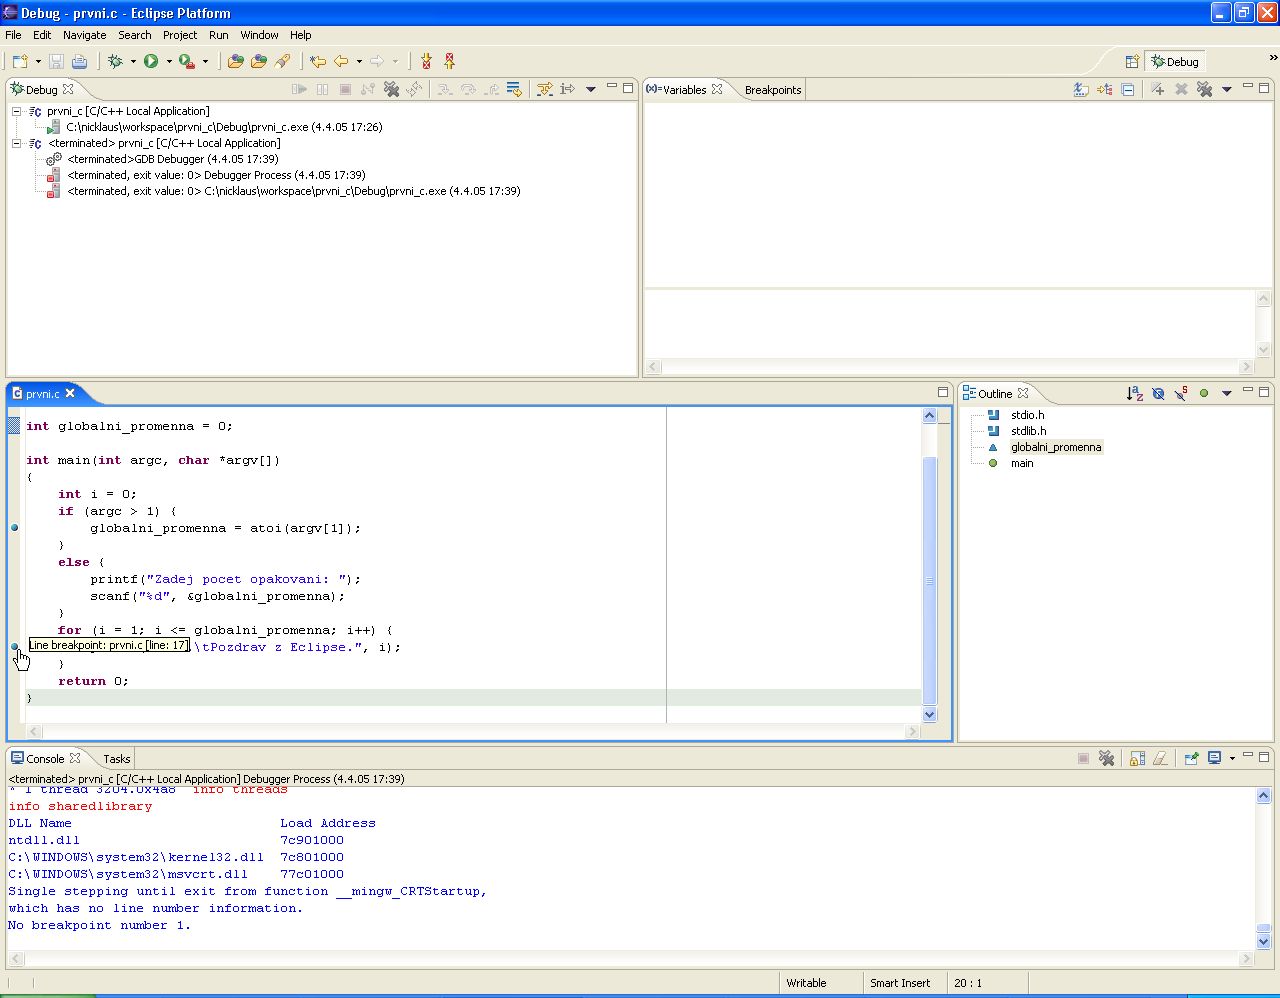Clear the console output icon
Screen dimensions: 1280x998
point(1160,758)
